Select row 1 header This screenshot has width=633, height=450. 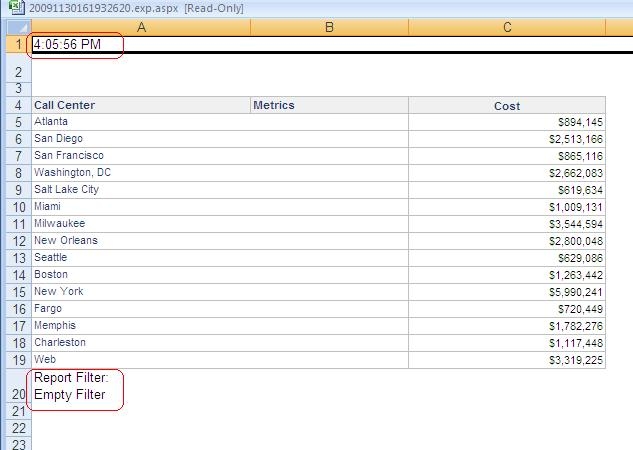pyautogui.click(x=19, y=44)
